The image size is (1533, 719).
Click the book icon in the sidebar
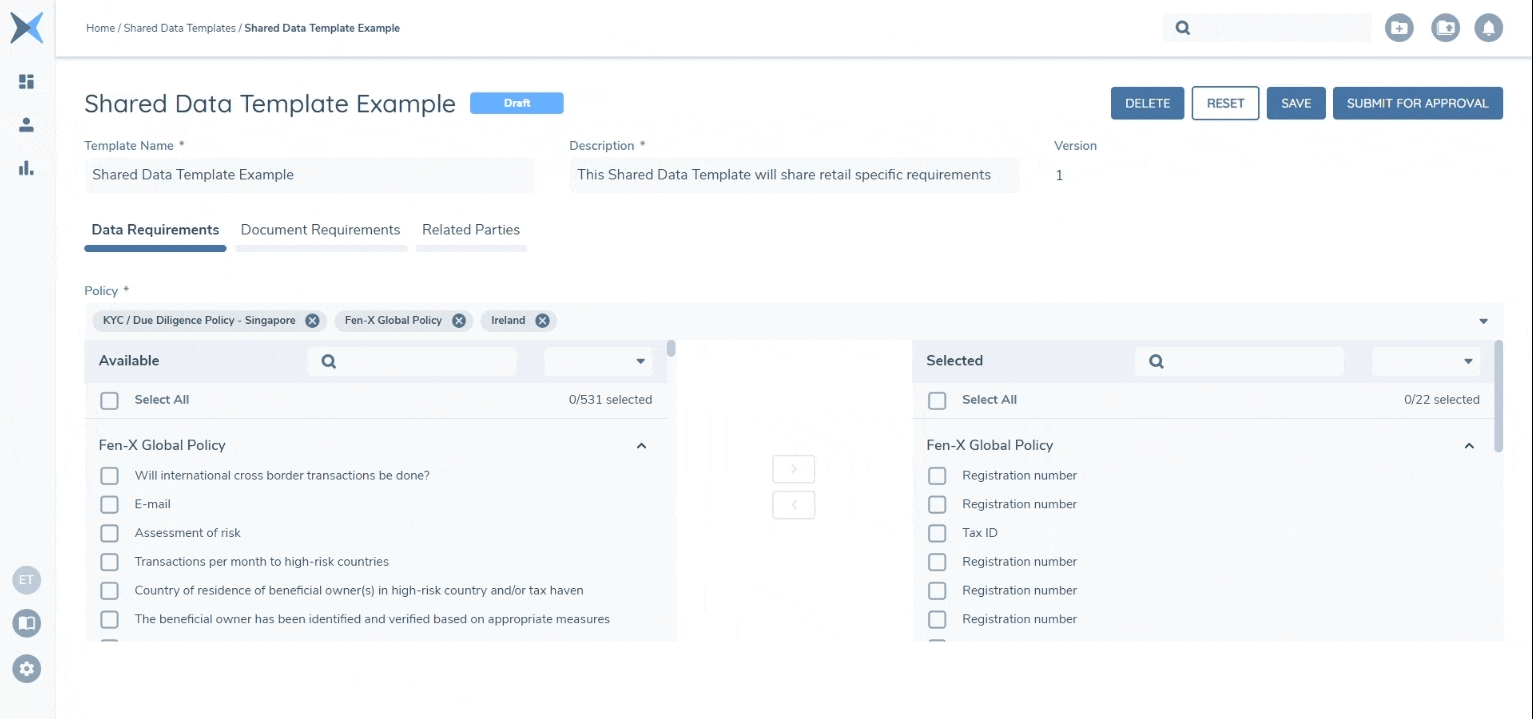click(27, 624)
